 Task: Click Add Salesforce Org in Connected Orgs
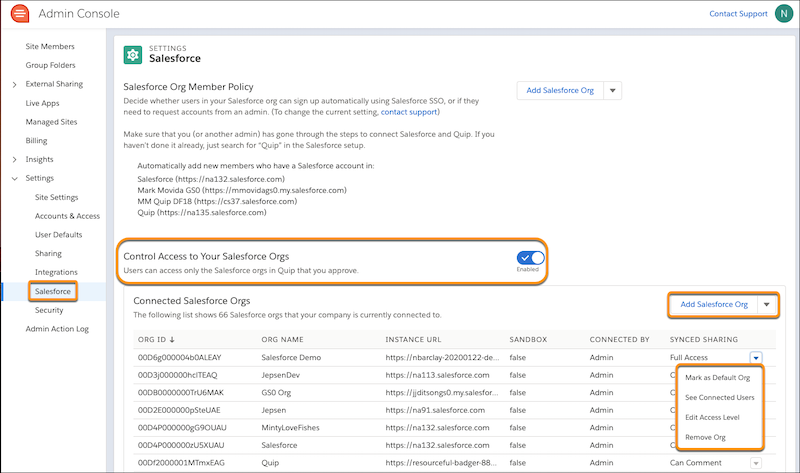point(714,305)
